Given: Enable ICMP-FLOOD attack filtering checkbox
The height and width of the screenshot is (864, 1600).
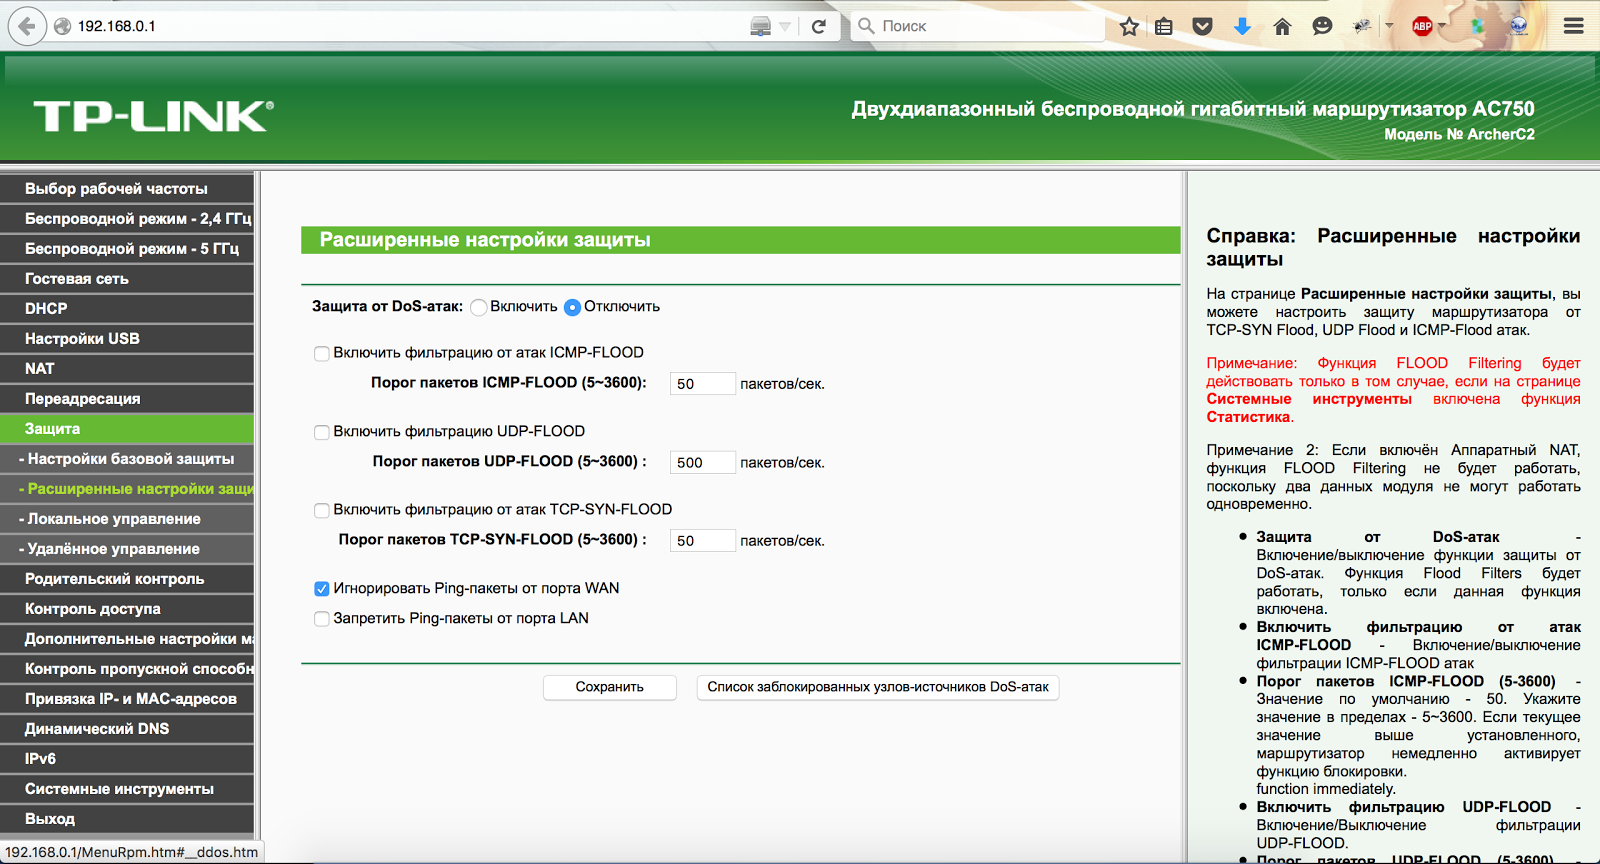Looking at the screenshot, I should (x=322, y=353).
